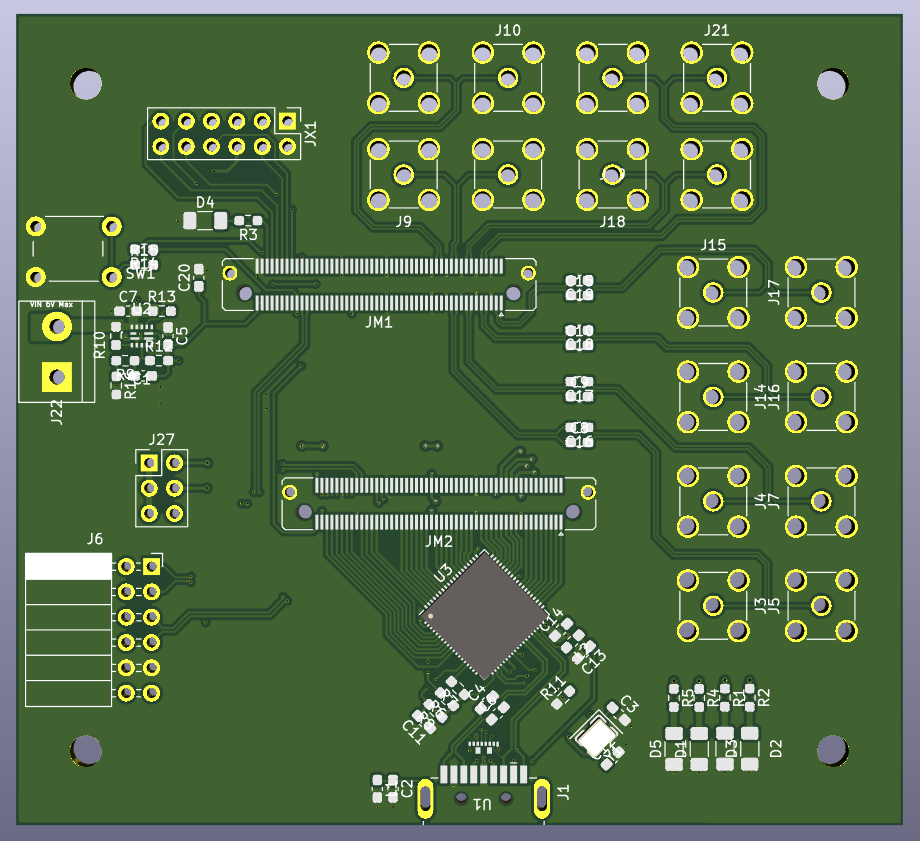Select the JM2 mezzanine connector

[439, 503]
